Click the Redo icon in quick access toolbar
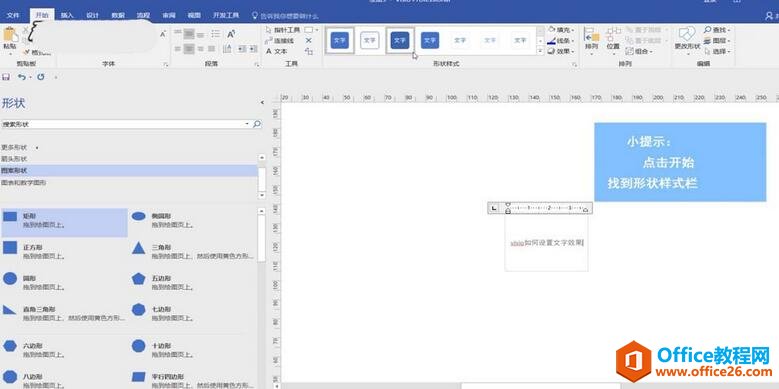 41,77
